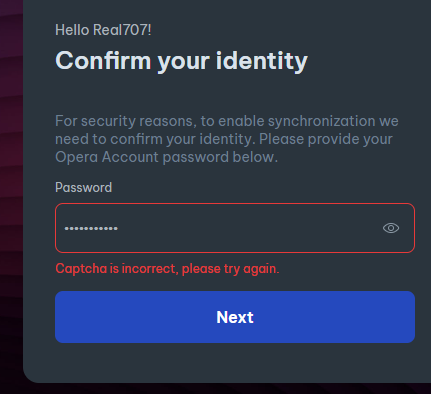Image resolution: width=431 pixels, height=394 pixels.
Task: Submit the password with the blue Next button
Action: click(235, 317)
